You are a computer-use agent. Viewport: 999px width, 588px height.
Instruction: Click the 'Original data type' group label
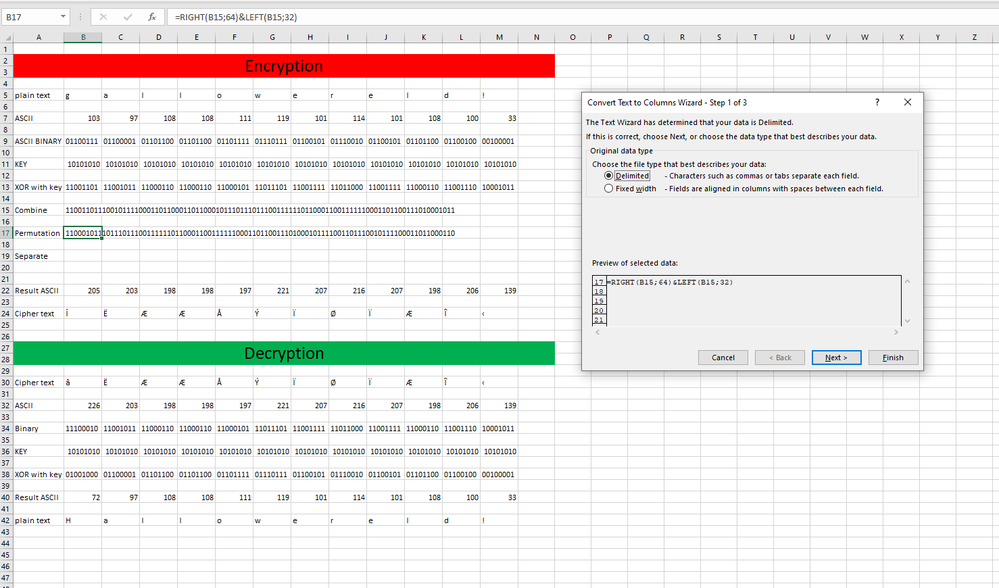pyautogui.click(x=621, y=151)
